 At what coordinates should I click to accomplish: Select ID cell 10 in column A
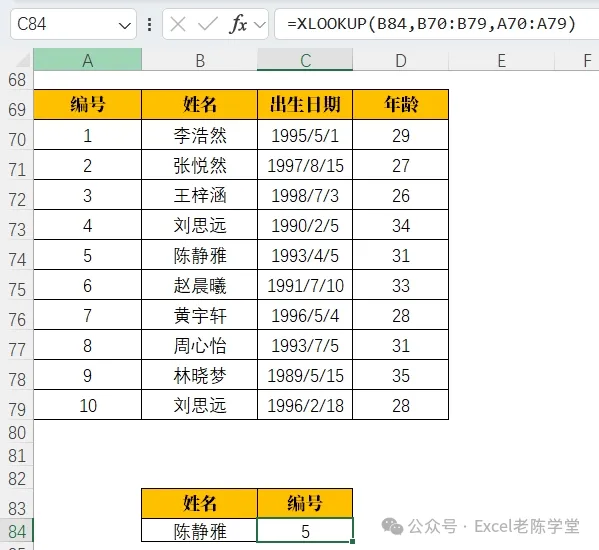(x=87, y=405)
